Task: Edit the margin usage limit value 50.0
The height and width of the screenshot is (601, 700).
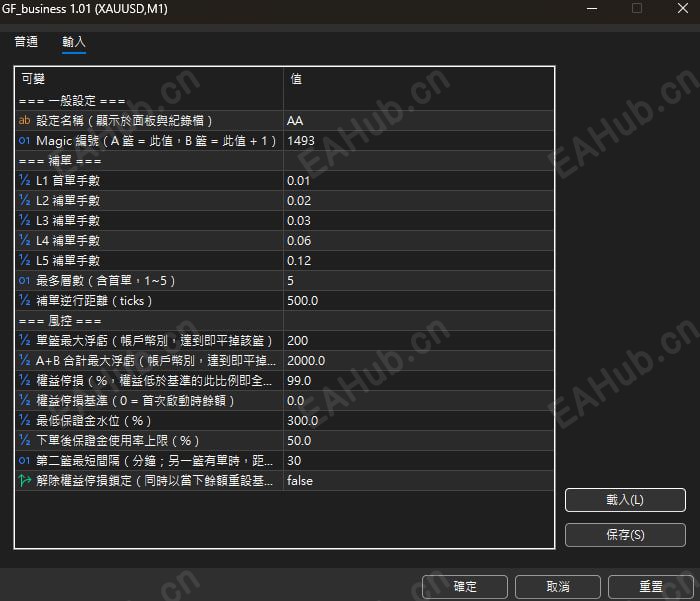Action: [418, 441]
